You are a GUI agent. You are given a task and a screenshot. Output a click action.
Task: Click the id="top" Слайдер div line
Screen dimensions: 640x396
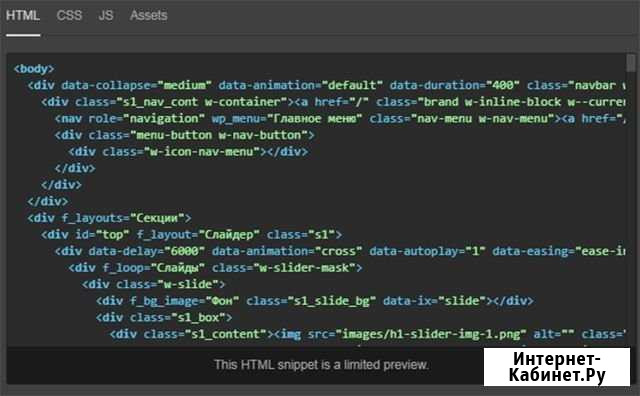click(191, 235)
